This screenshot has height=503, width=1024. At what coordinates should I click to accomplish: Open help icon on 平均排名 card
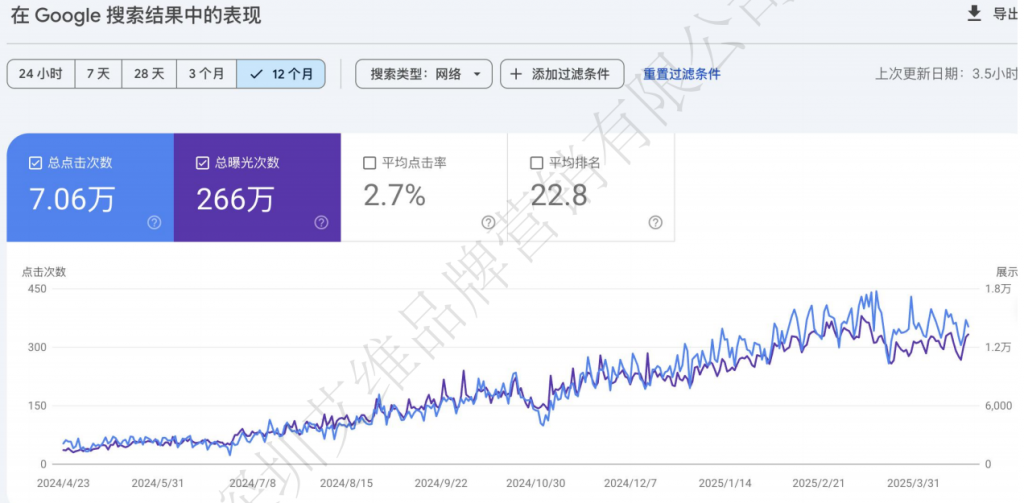655,222
